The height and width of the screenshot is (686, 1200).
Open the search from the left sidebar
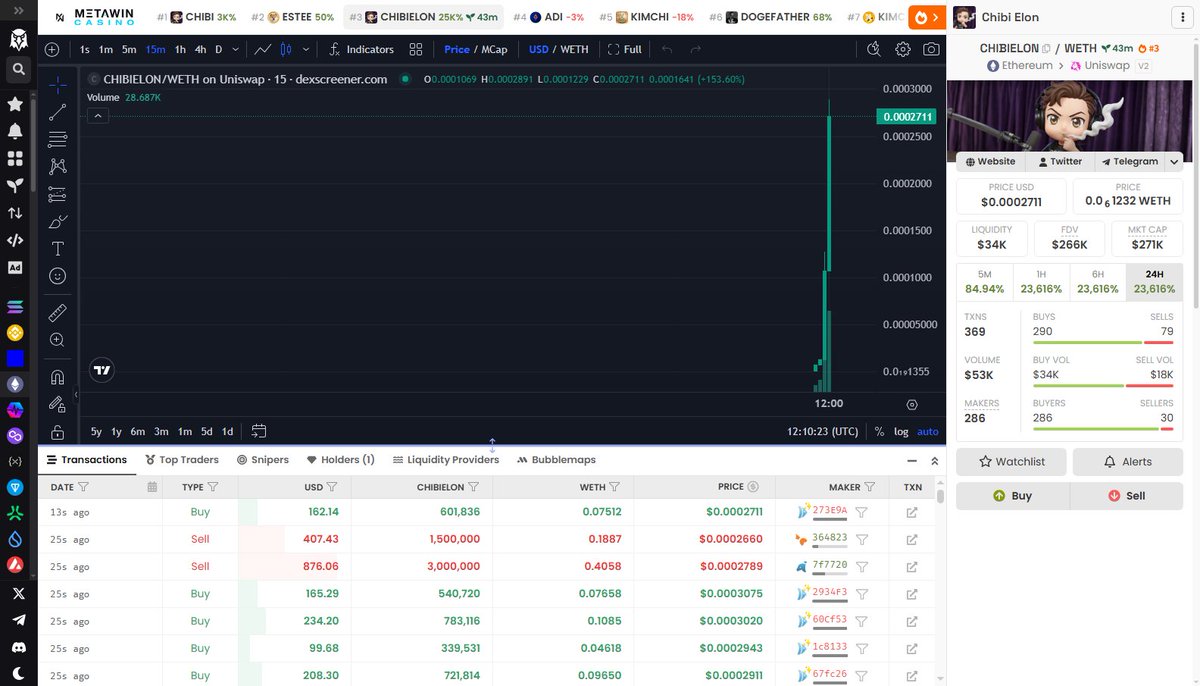[17, 69]
